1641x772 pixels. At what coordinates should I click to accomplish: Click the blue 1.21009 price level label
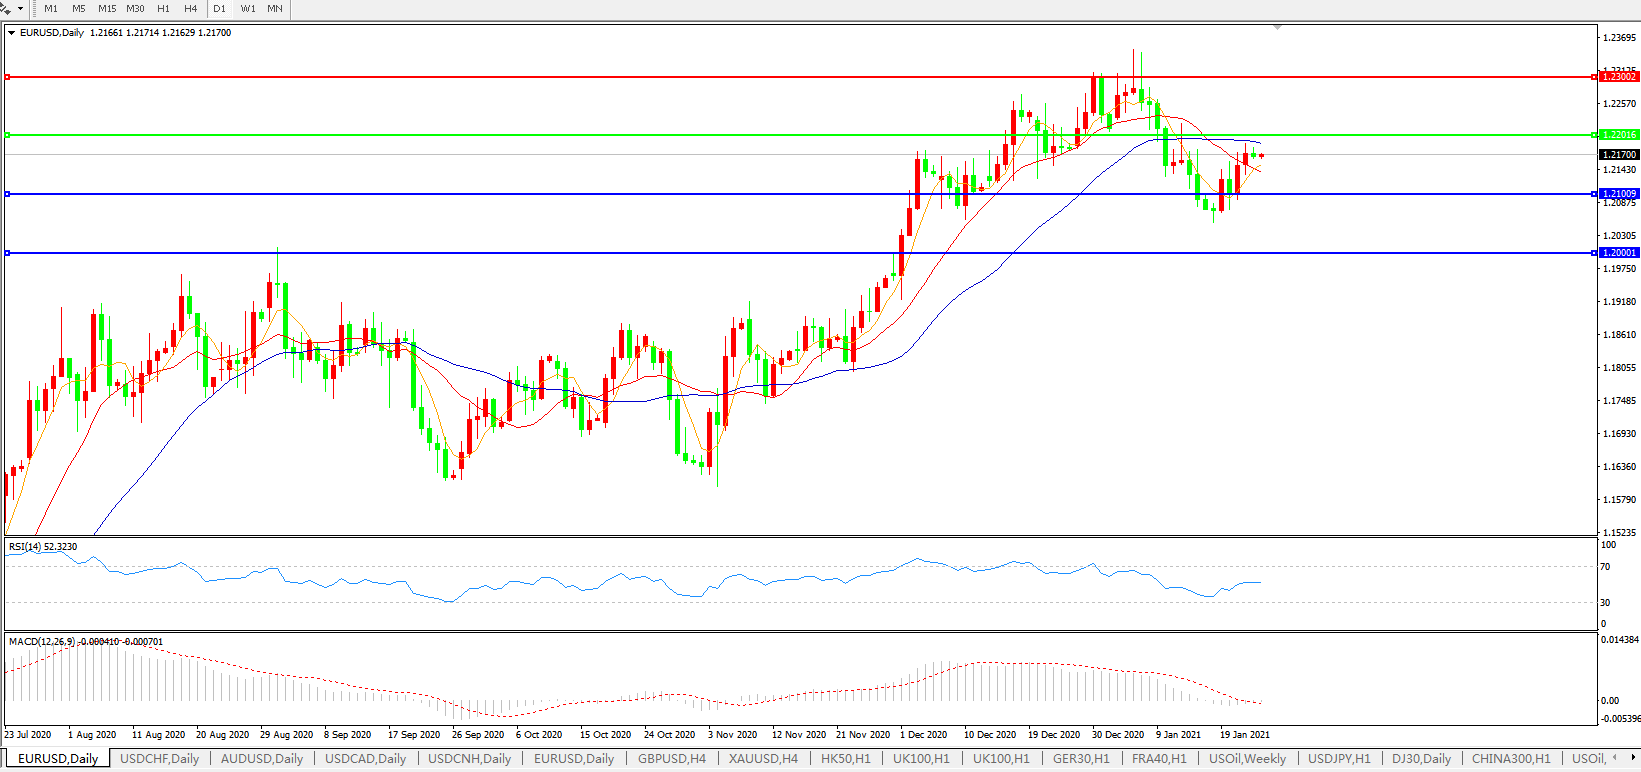tap(1618, 194)
